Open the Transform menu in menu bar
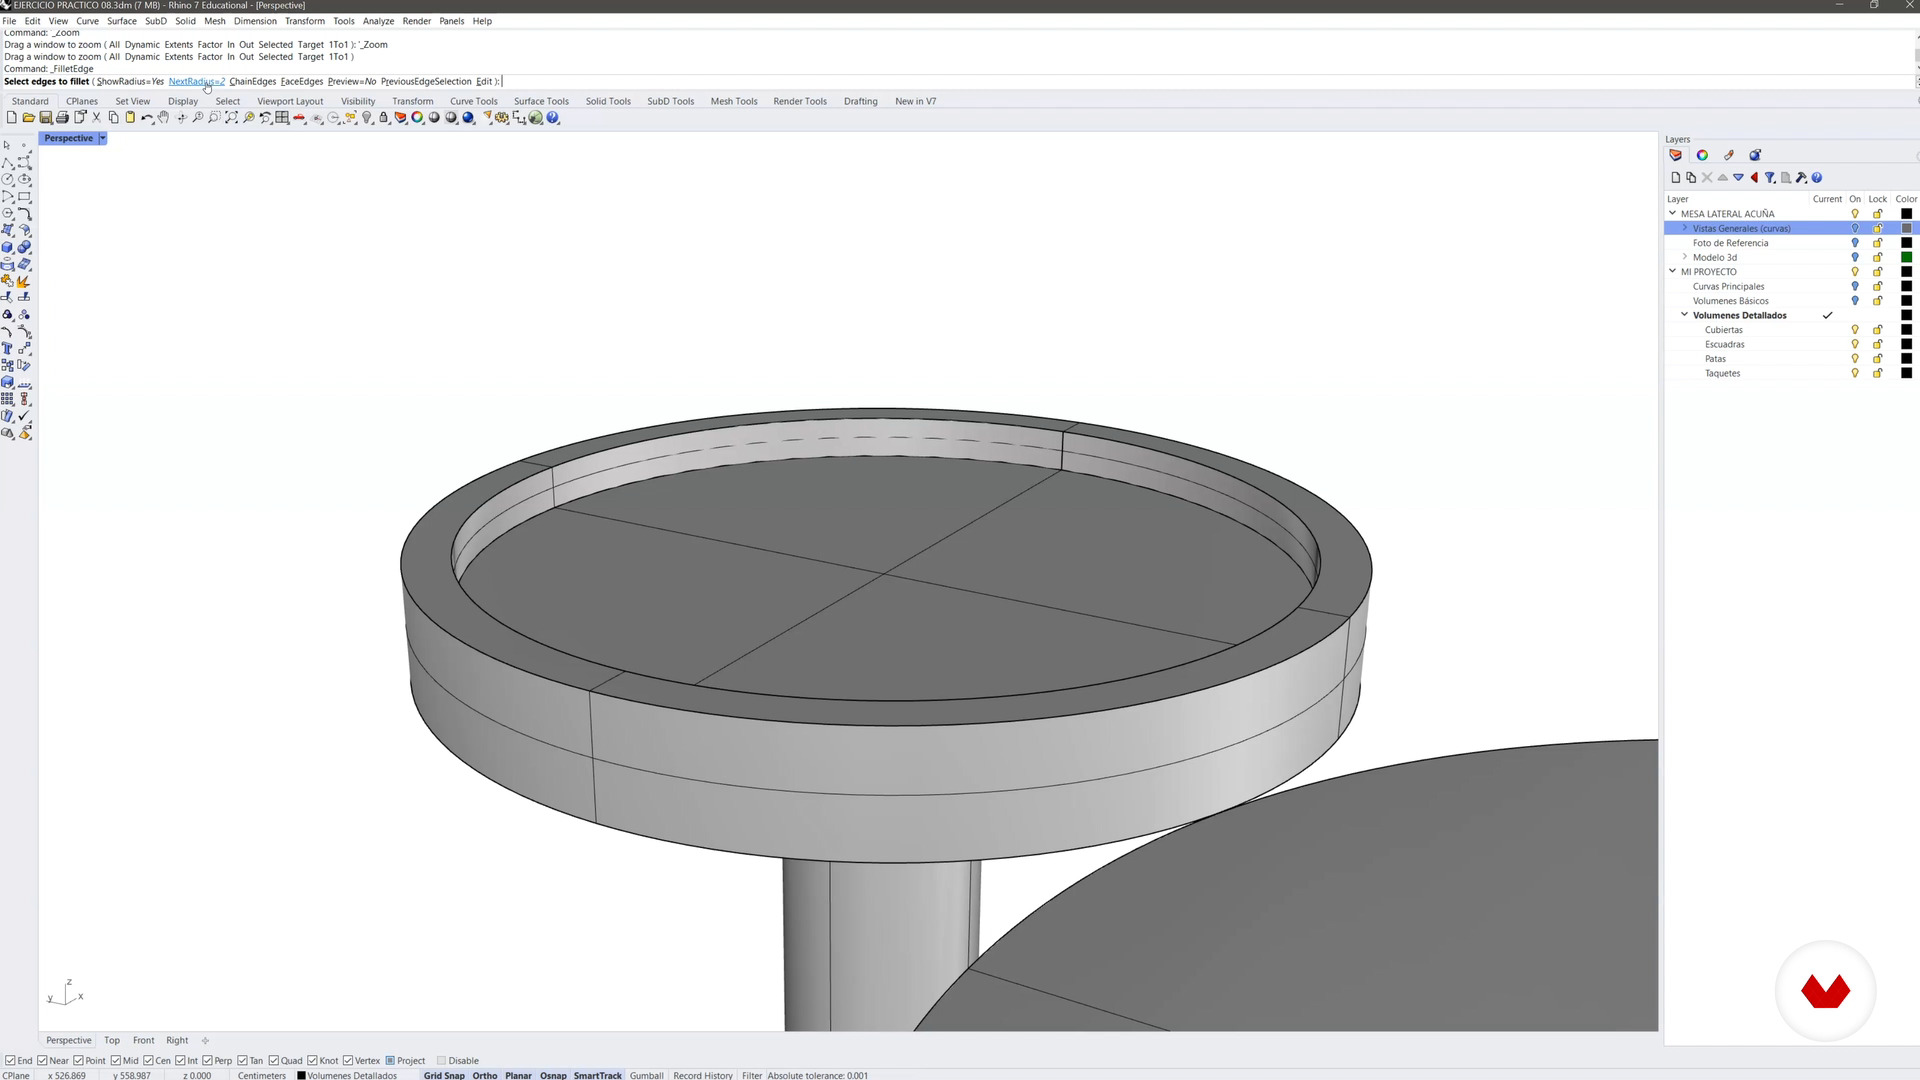The width and height of the screenshot is (1920, 1080). pyautogui.click(x=305, y=21)
